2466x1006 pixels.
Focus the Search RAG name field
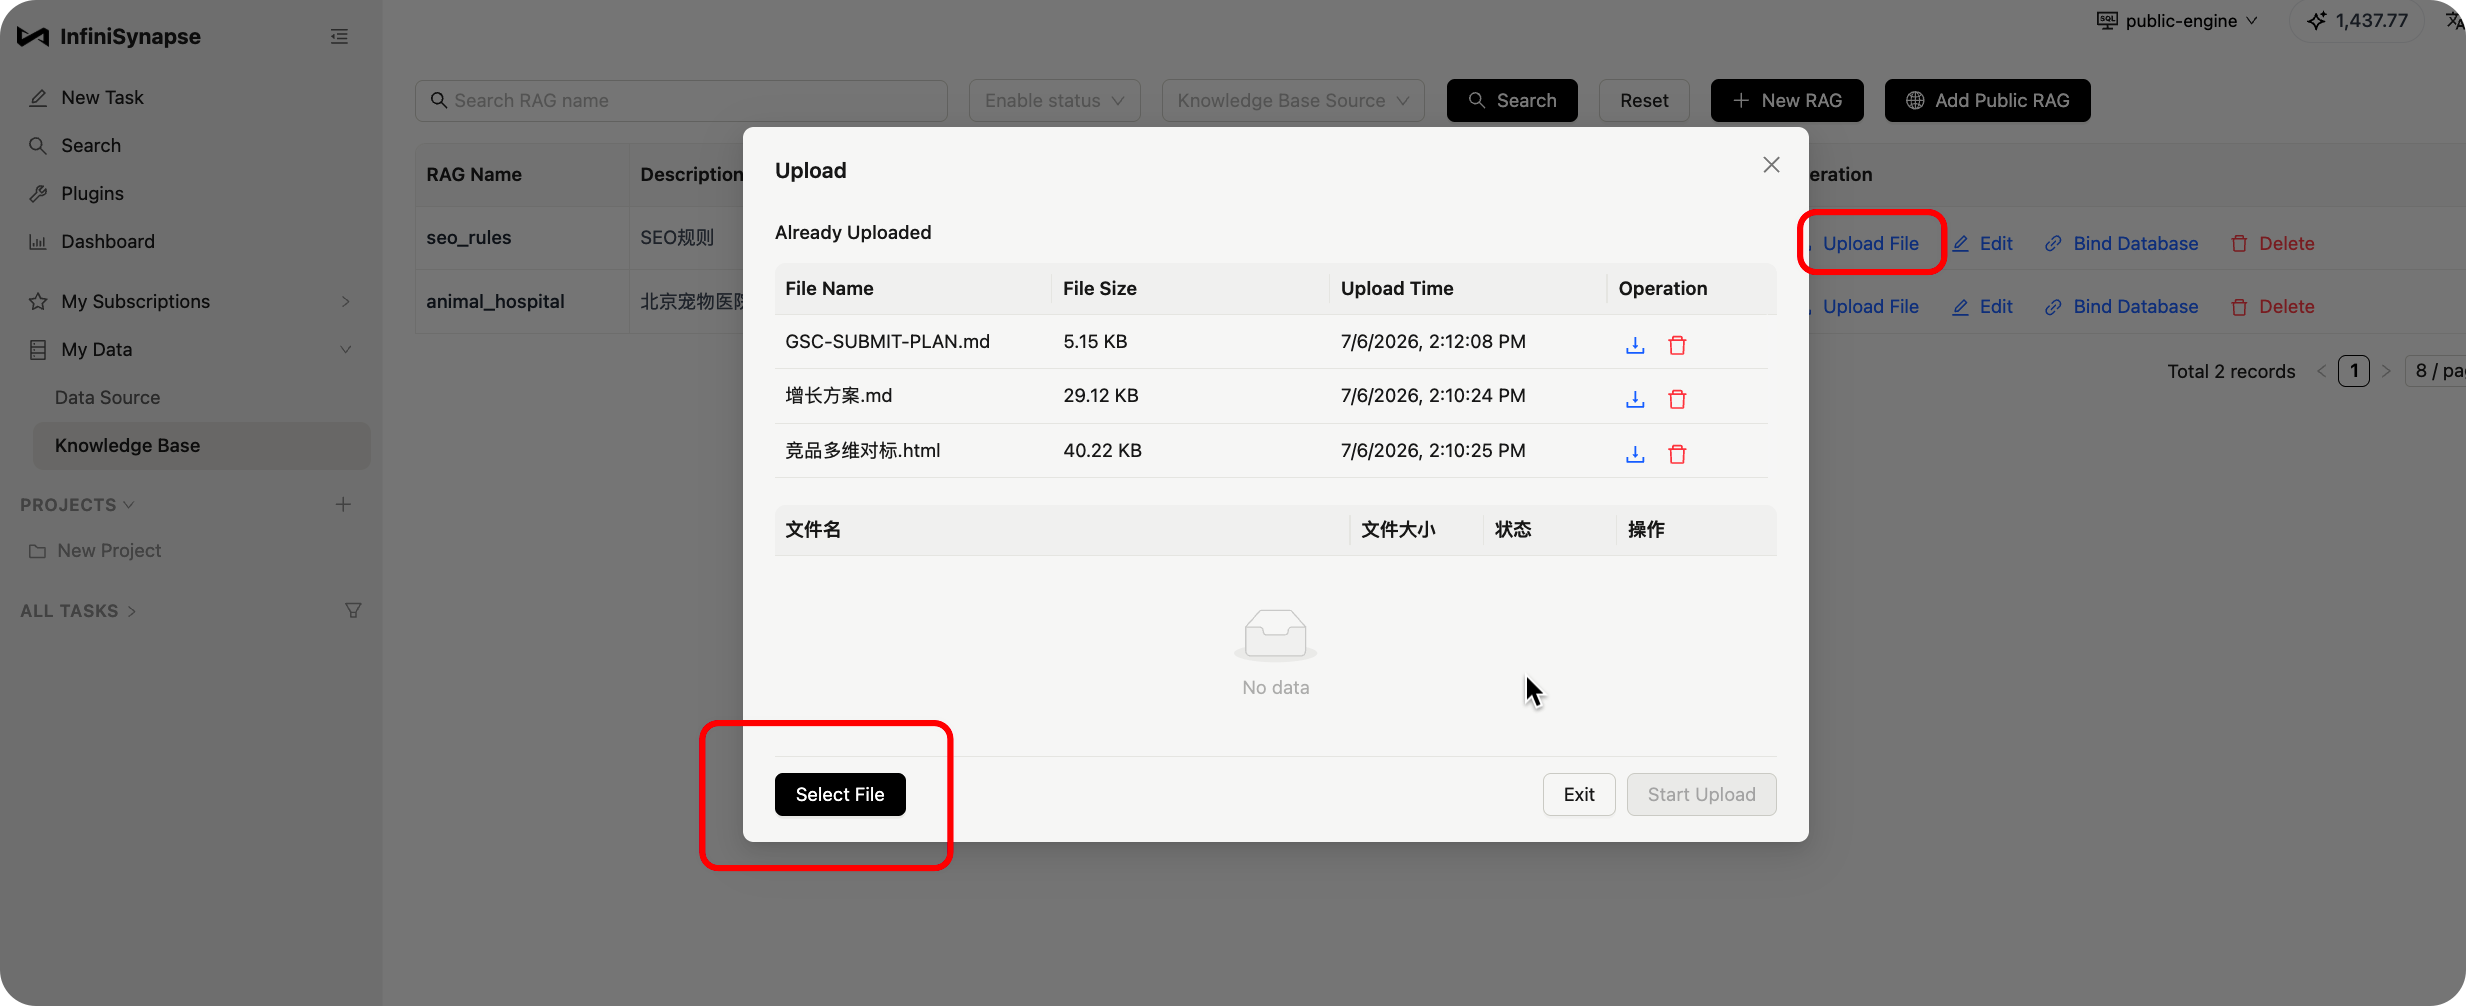pyautogui.click(x=681, y=101)
